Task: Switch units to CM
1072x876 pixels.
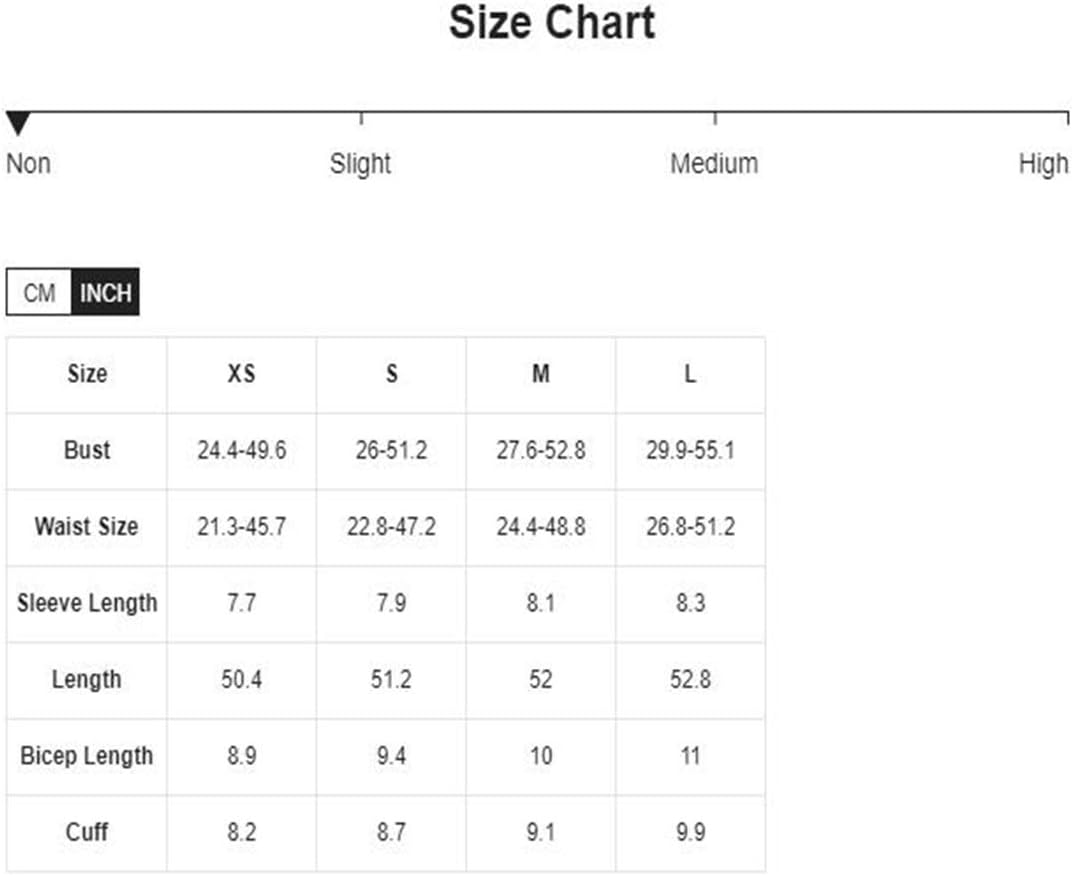Action: tap(39, 293)
